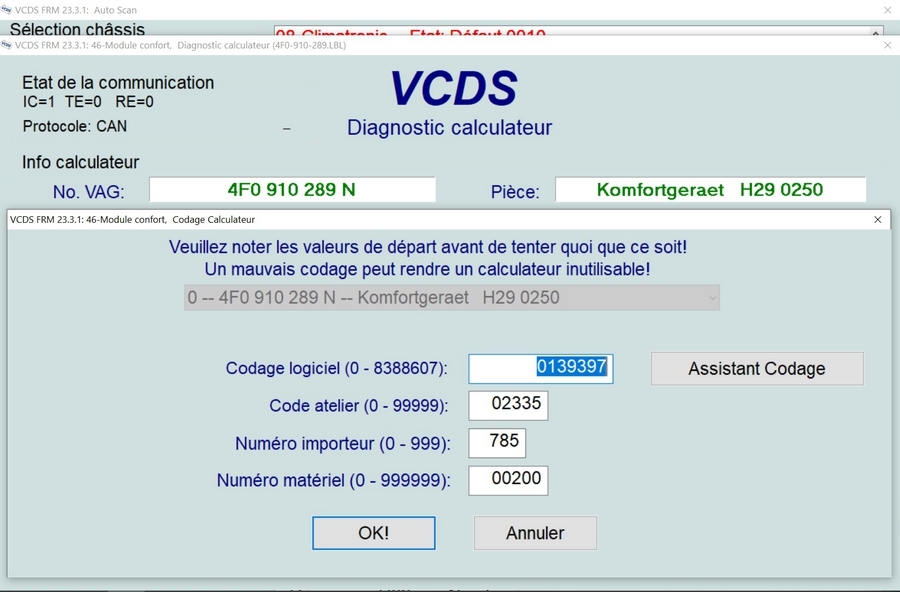Select the Codage logiciel input field
This screenshot has width=900, height=592.
coord(541,369)
